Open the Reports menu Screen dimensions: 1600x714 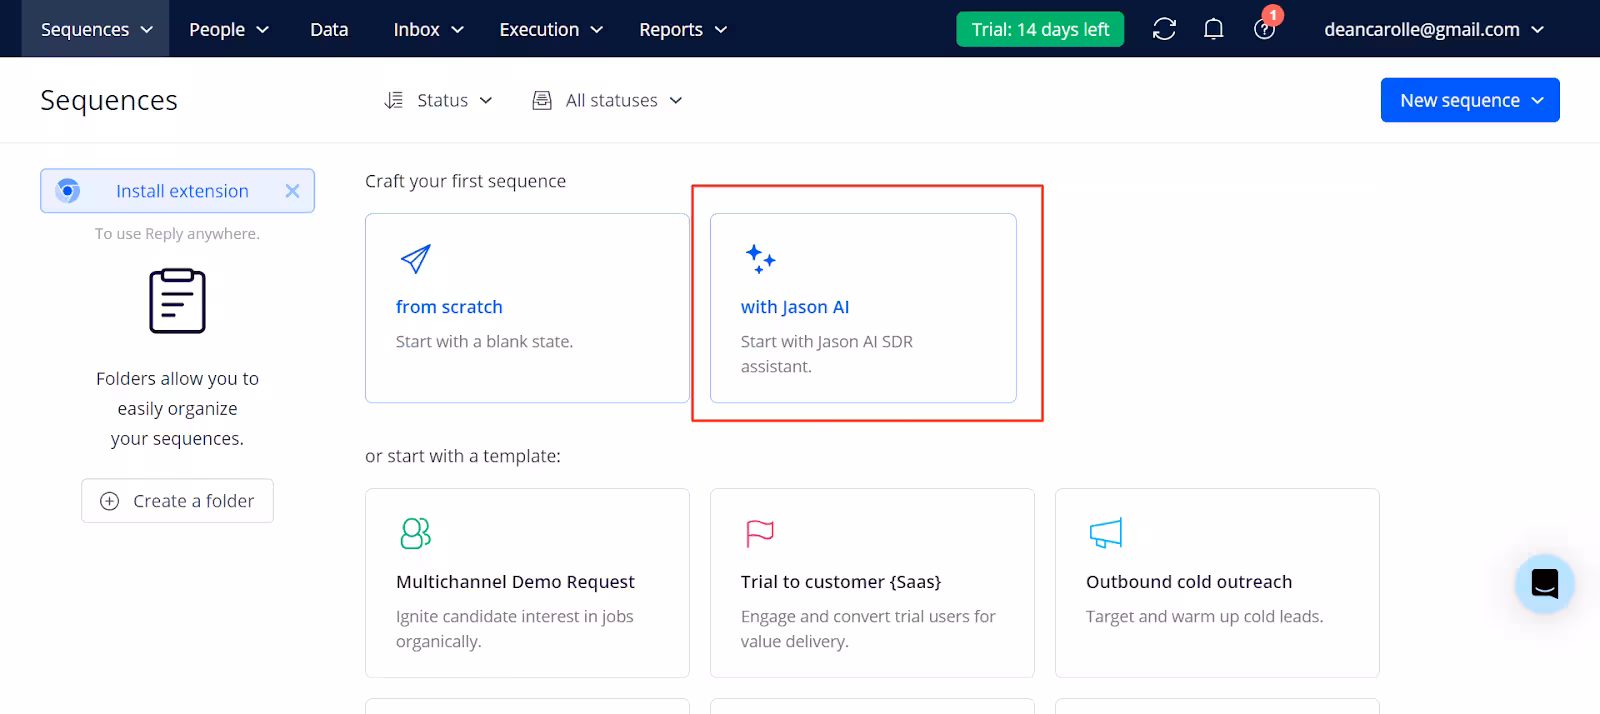pyautogui.click(x=683, y=29)
